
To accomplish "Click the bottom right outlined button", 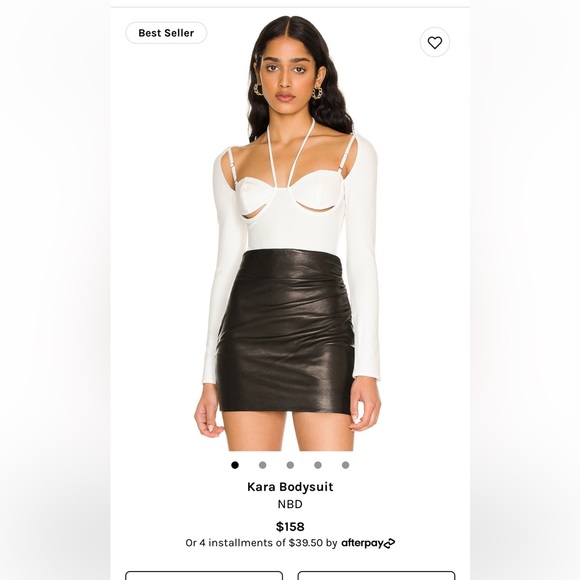I will click(376, 576).
